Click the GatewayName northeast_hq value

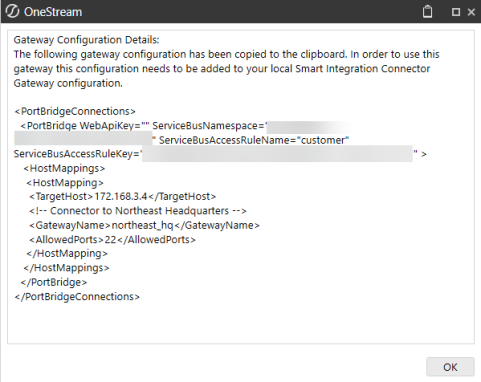click(142, 225)
